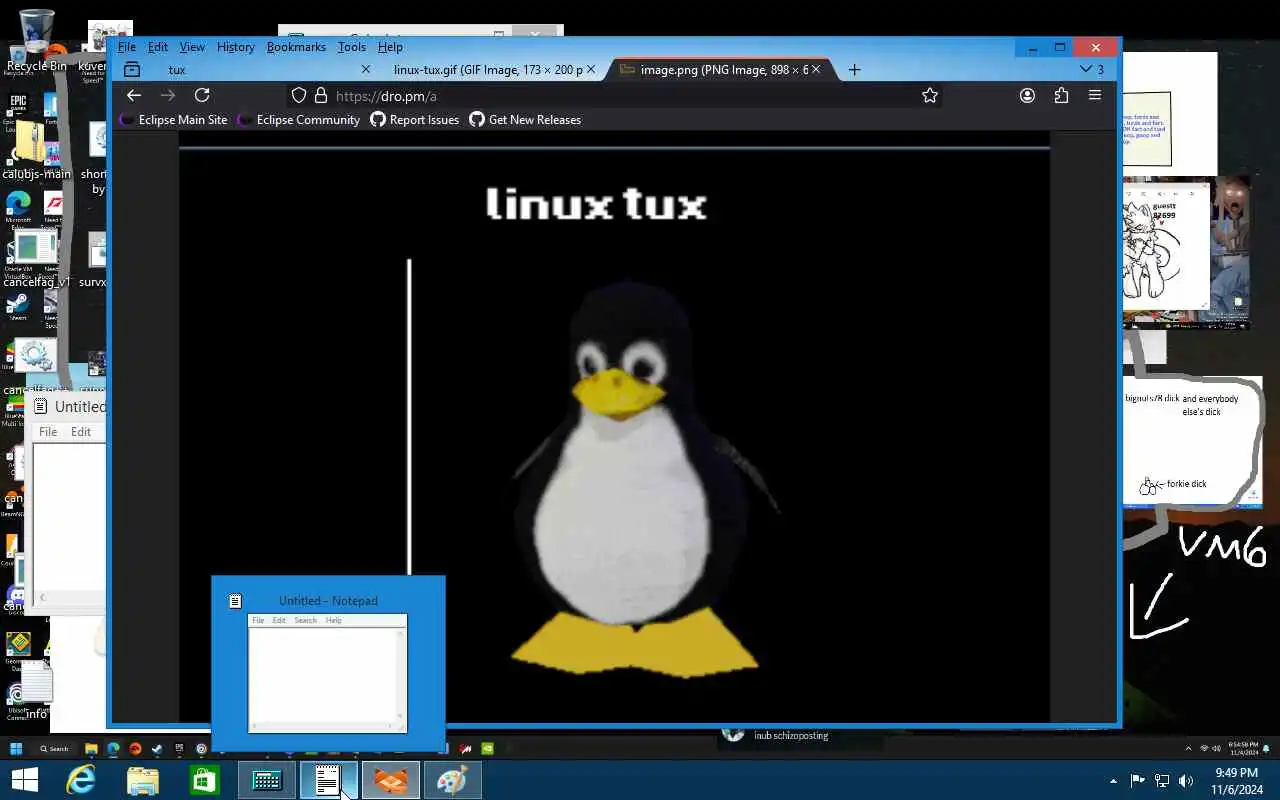
Task: Open the info file on the desktop
Action: (36, 690)
